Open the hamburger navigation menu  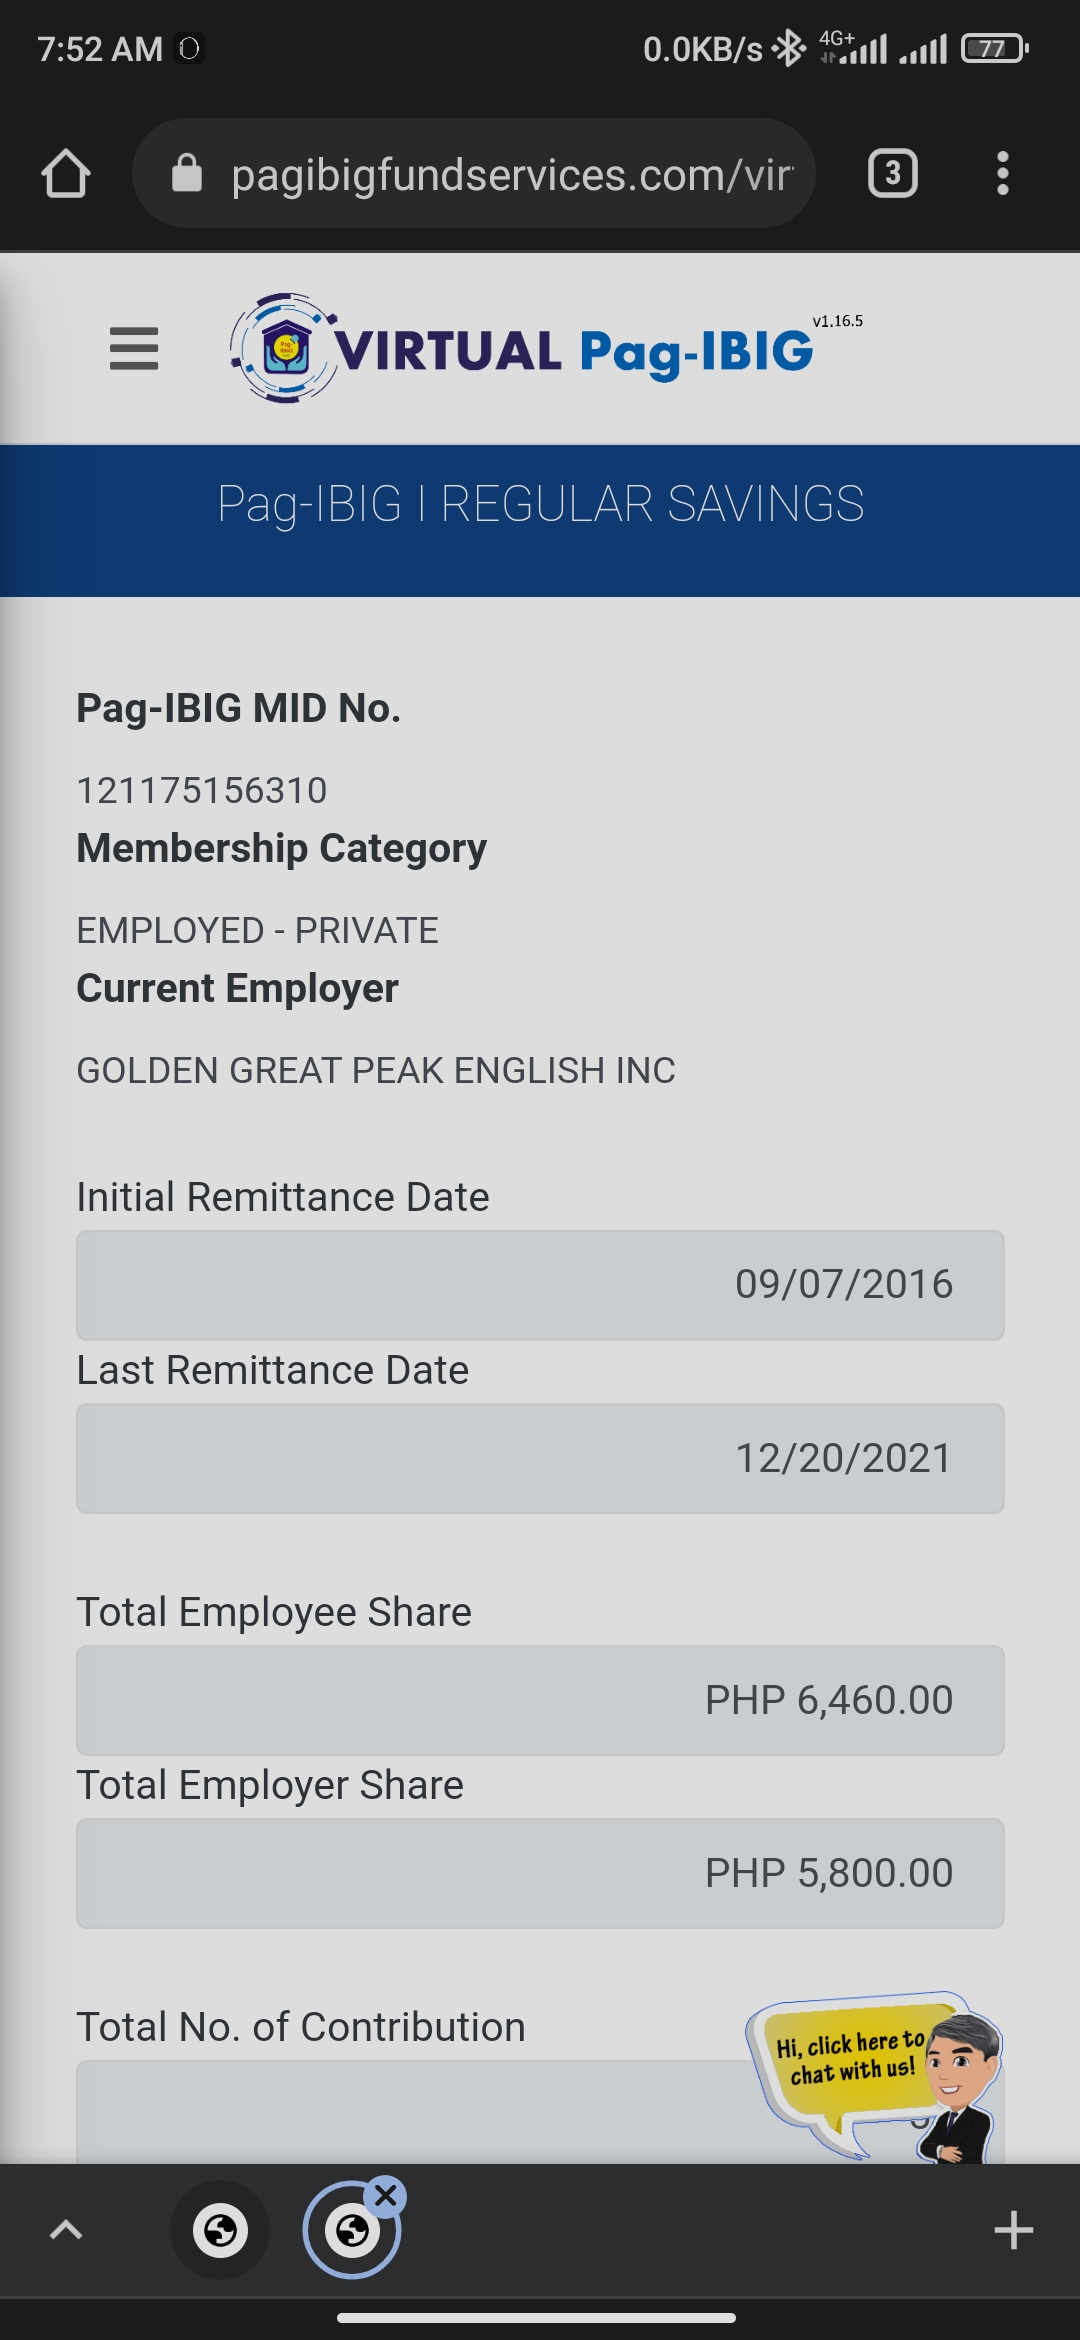point(134,349)
